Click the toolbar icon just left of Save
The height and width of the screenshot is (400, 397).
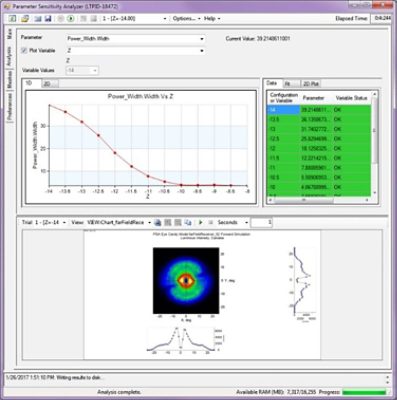pos(38,19)
